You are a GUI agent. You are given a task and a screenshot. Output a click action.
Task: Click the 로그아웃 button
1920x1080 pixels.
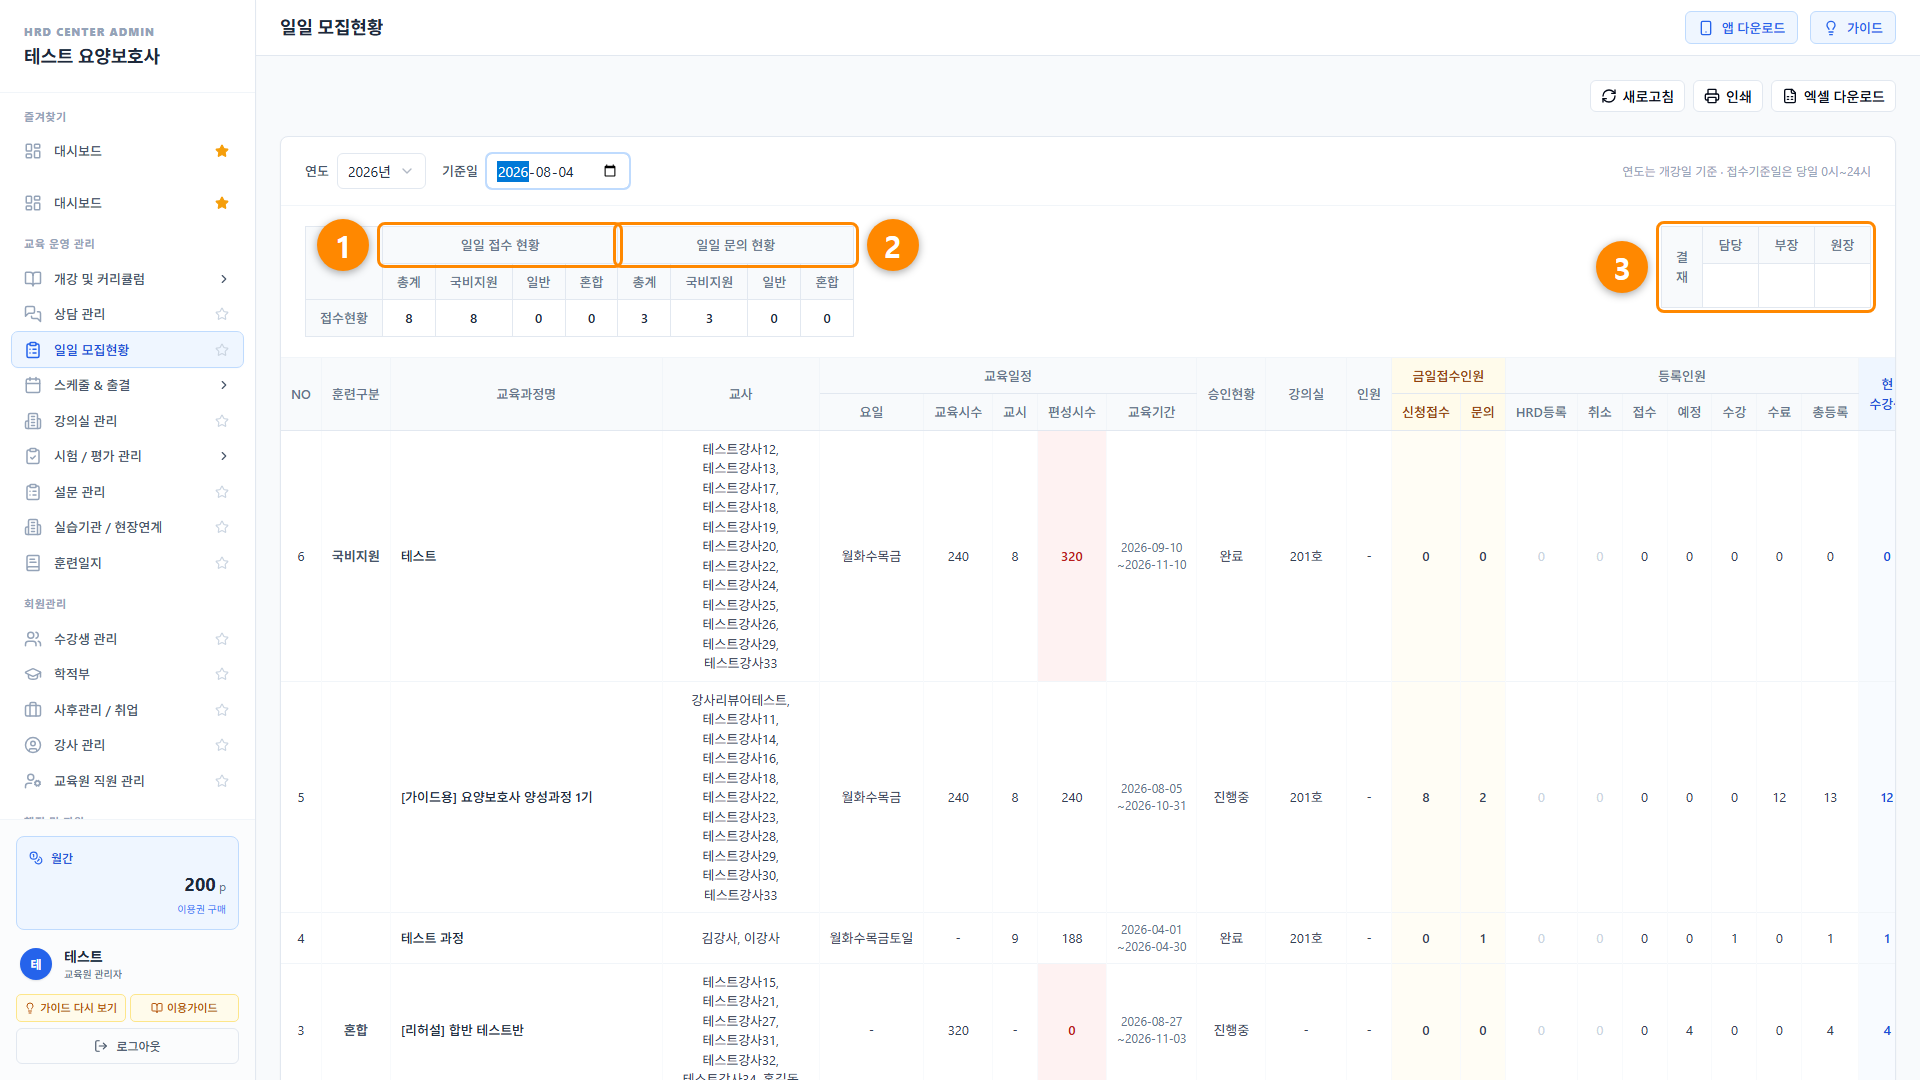[127, 1046]
